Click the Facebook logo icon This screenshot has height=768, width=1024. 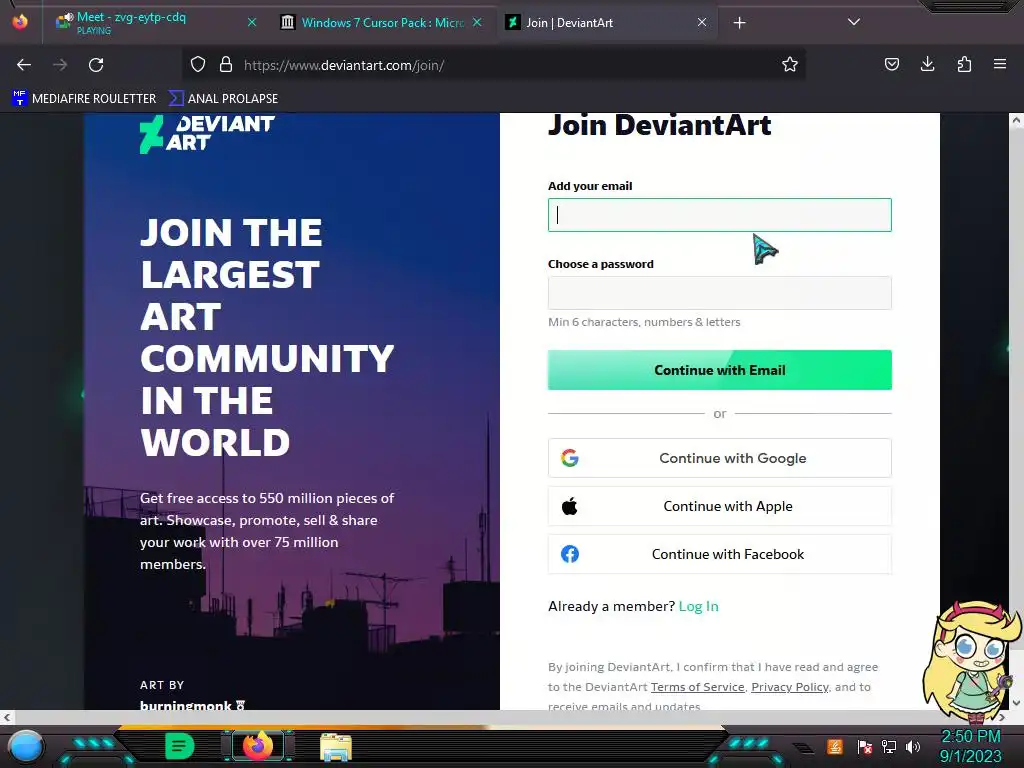point(569,554)
